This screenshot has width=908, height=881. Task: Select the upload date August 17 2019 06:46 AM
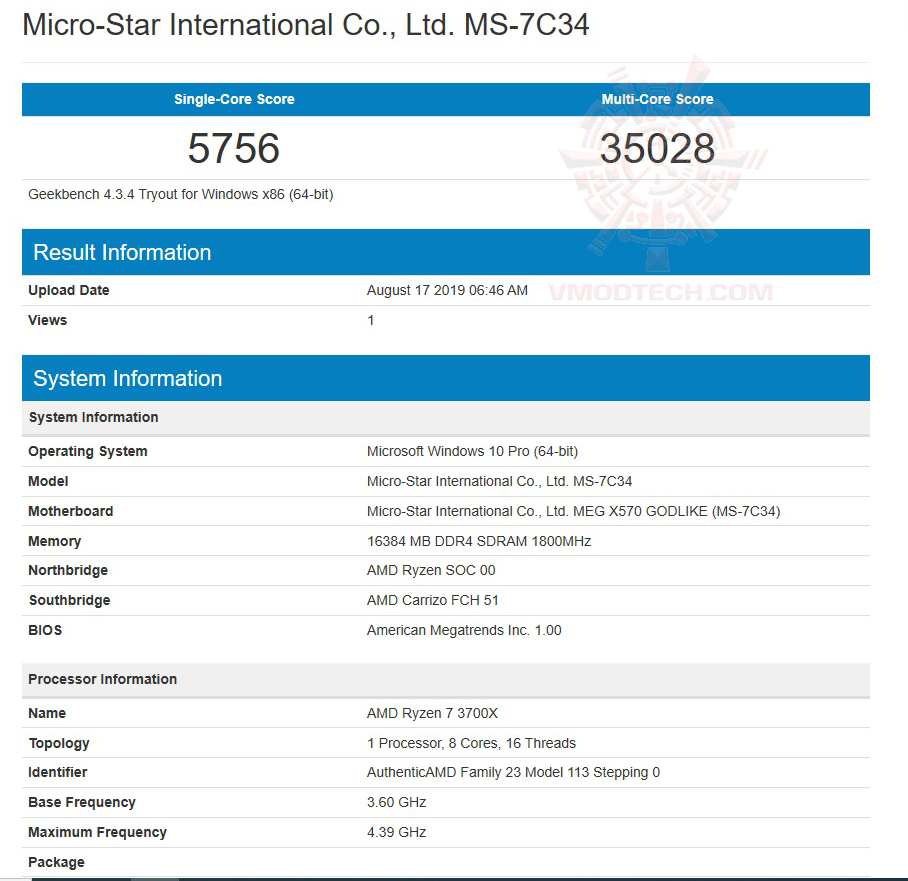pyautogui.click(x=447, y=290)
